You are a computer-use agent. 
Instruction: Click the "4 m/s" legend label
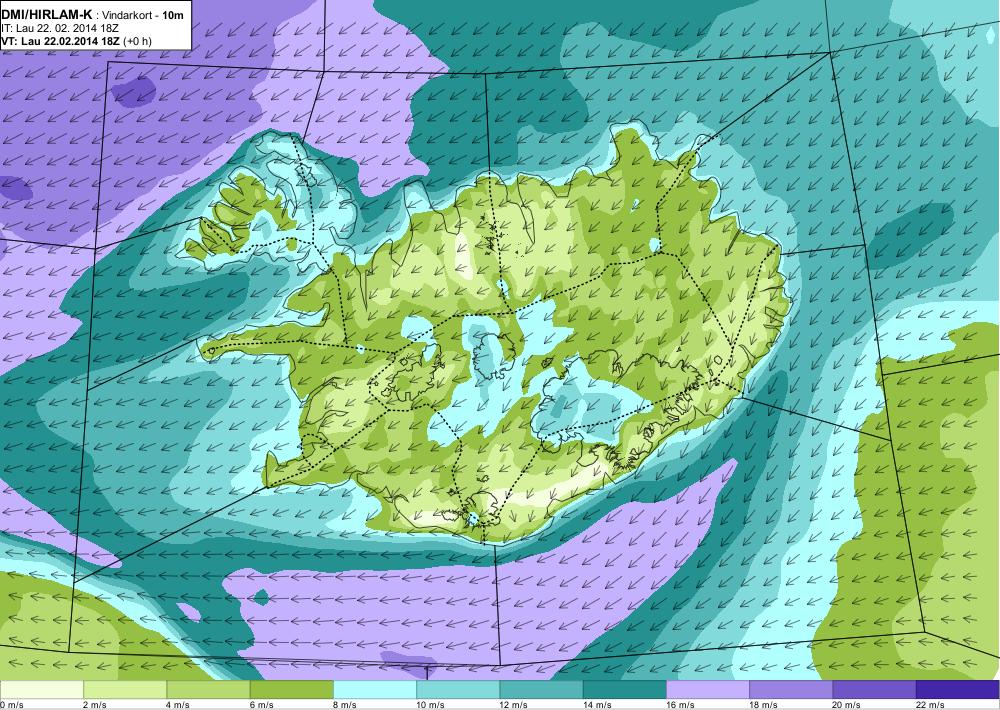pyautogui.click(x=179, y=705)
